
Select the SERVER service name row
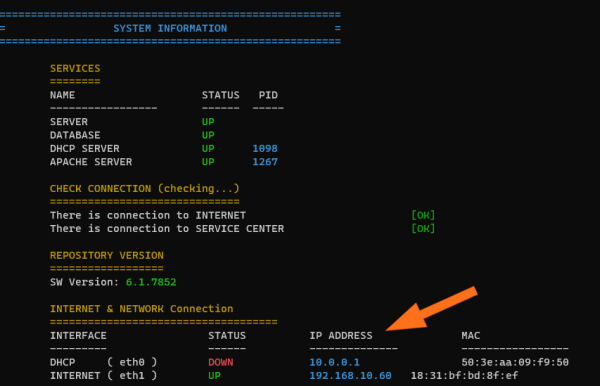(69, 122)
